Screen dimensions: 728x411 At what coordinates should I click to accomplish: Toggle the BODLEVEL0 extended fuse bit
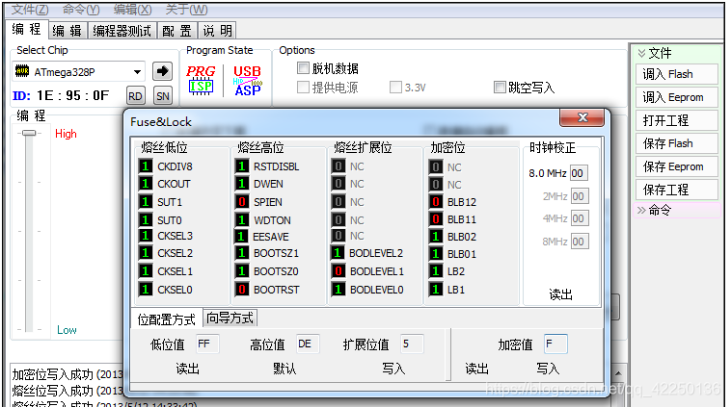[x=338, y=289]
